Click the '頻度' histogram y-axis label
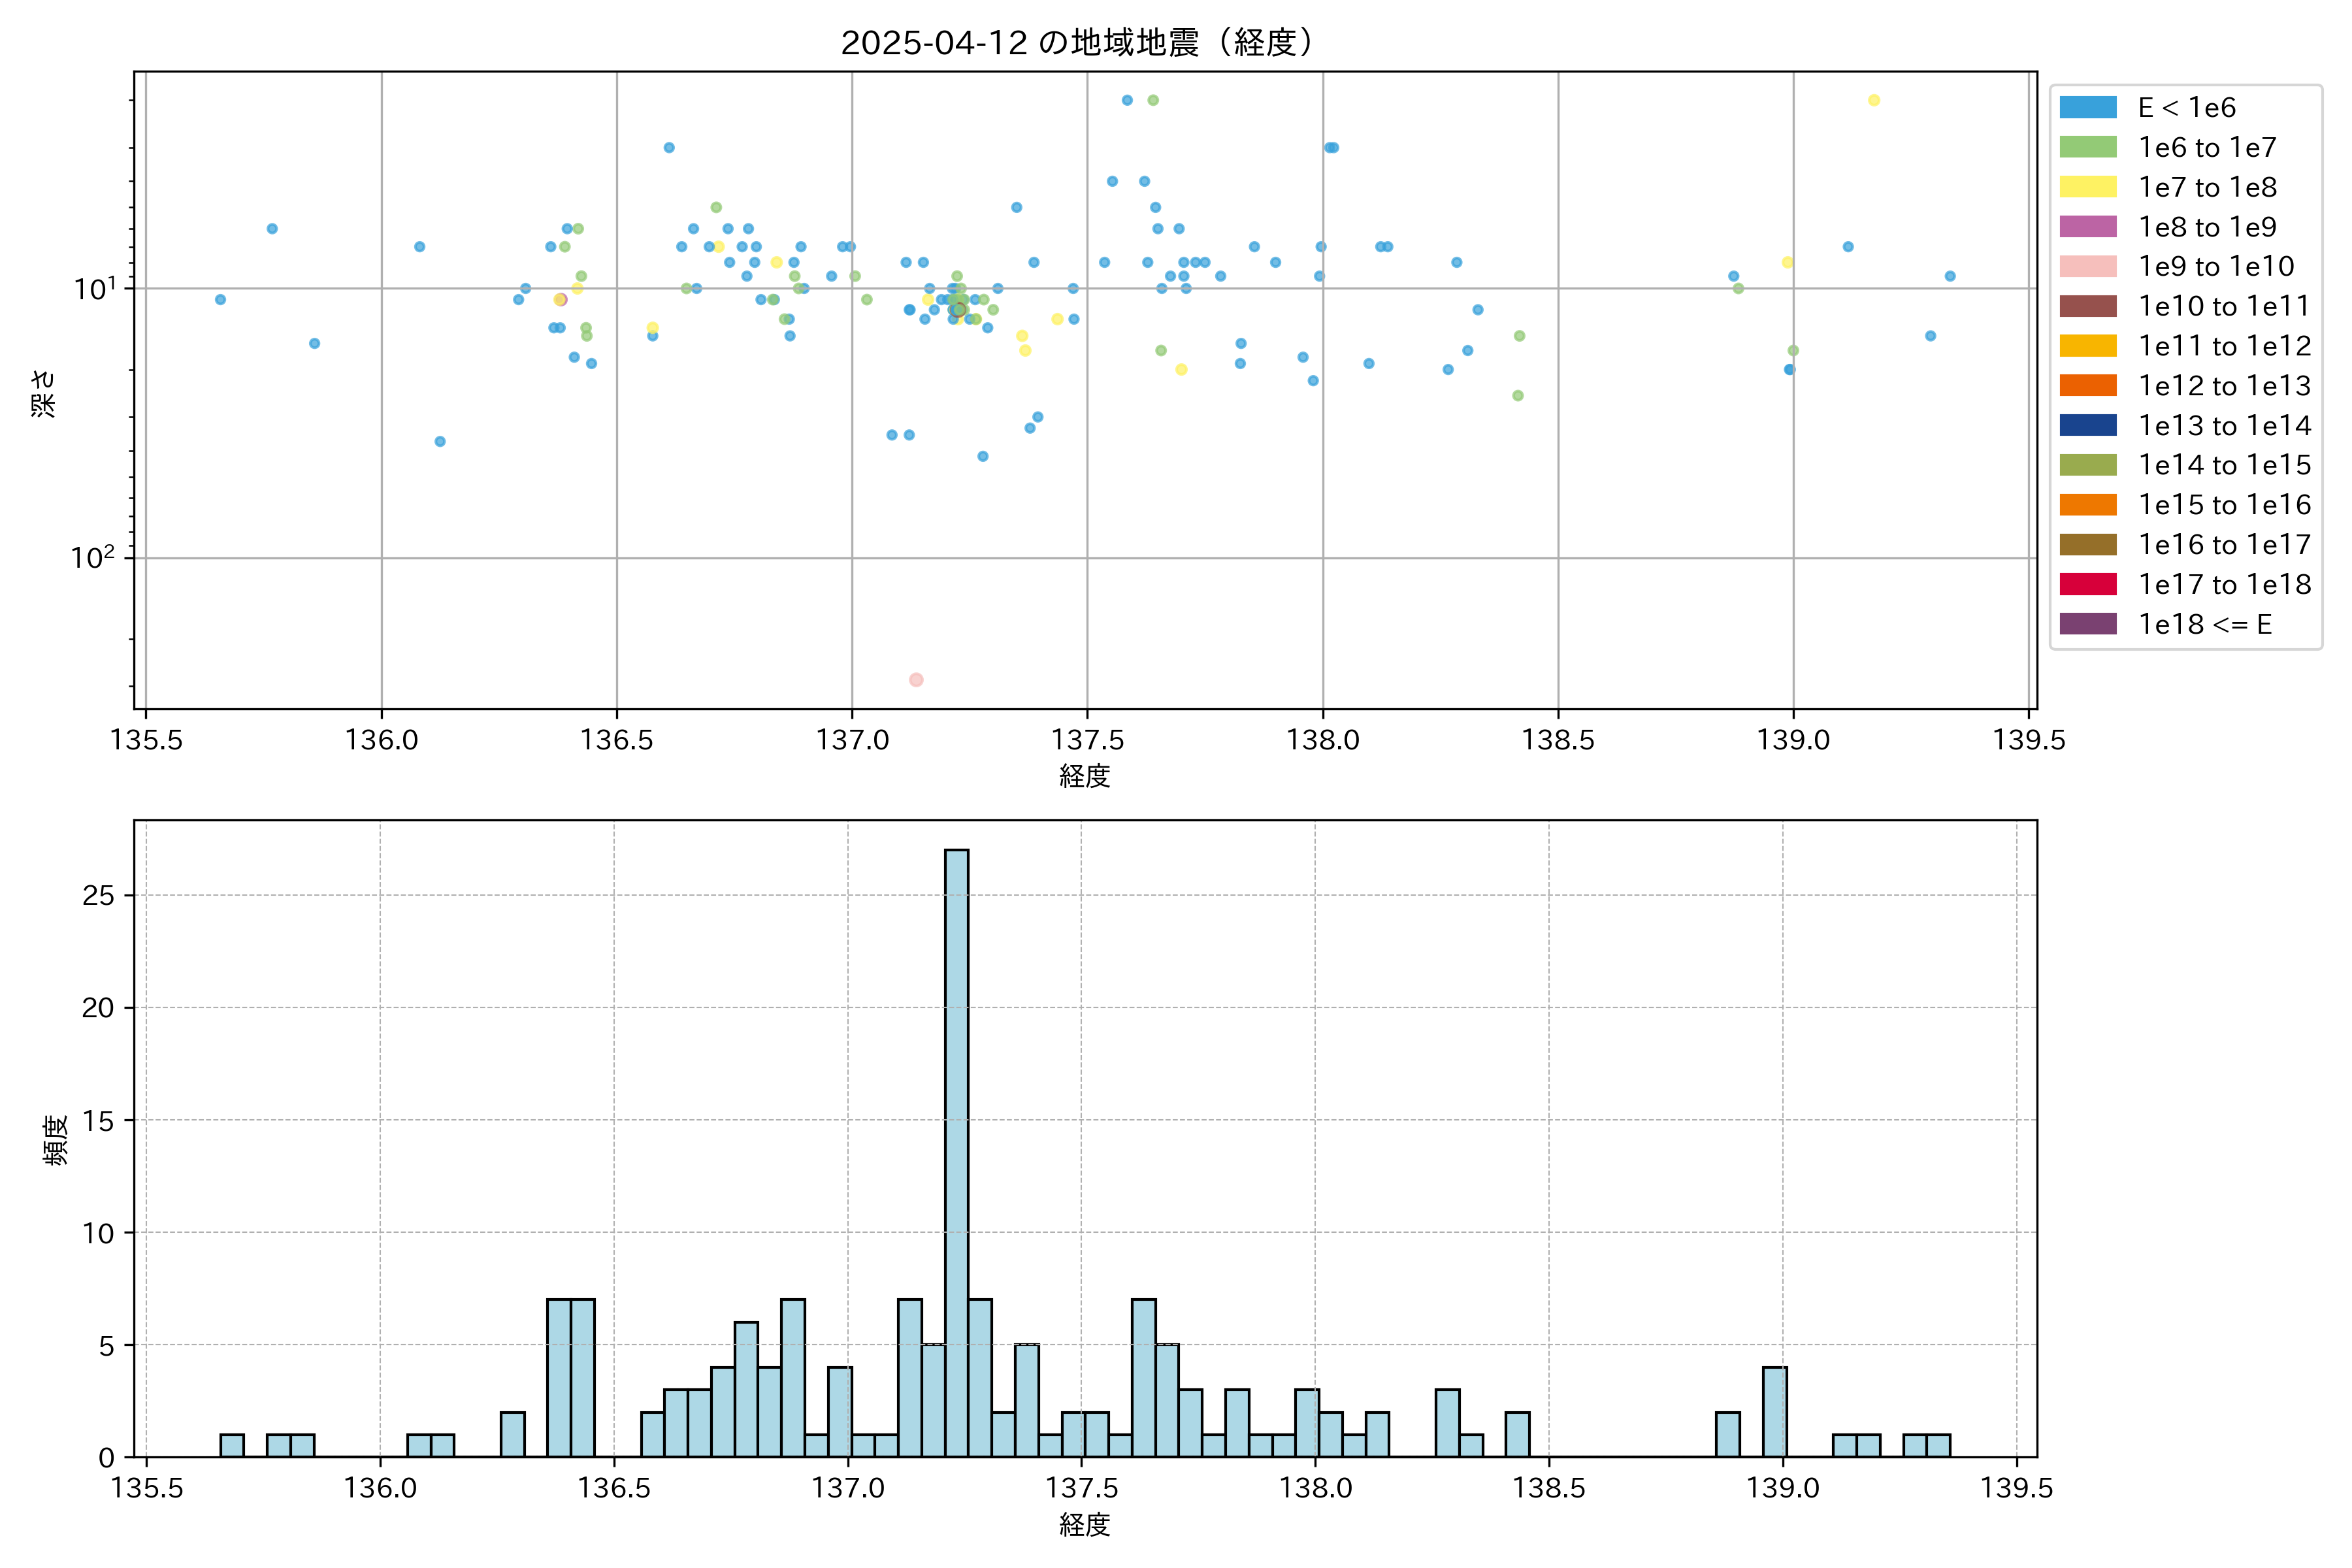 [56, 1139]
